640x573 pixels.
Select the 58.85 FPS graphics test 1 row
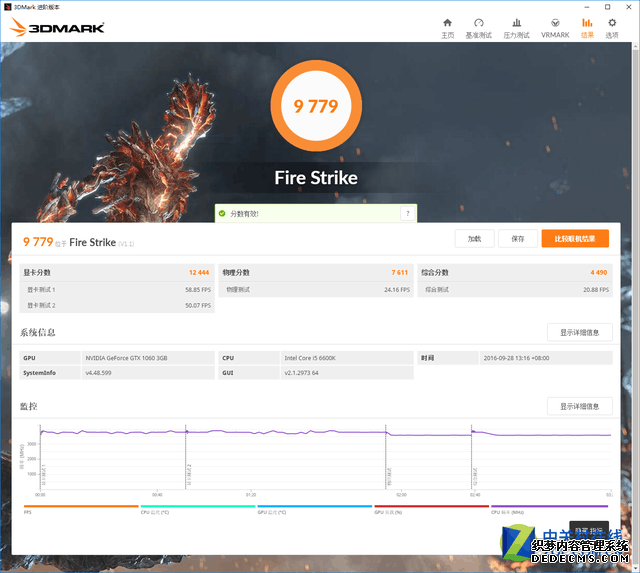pos(117,290)
